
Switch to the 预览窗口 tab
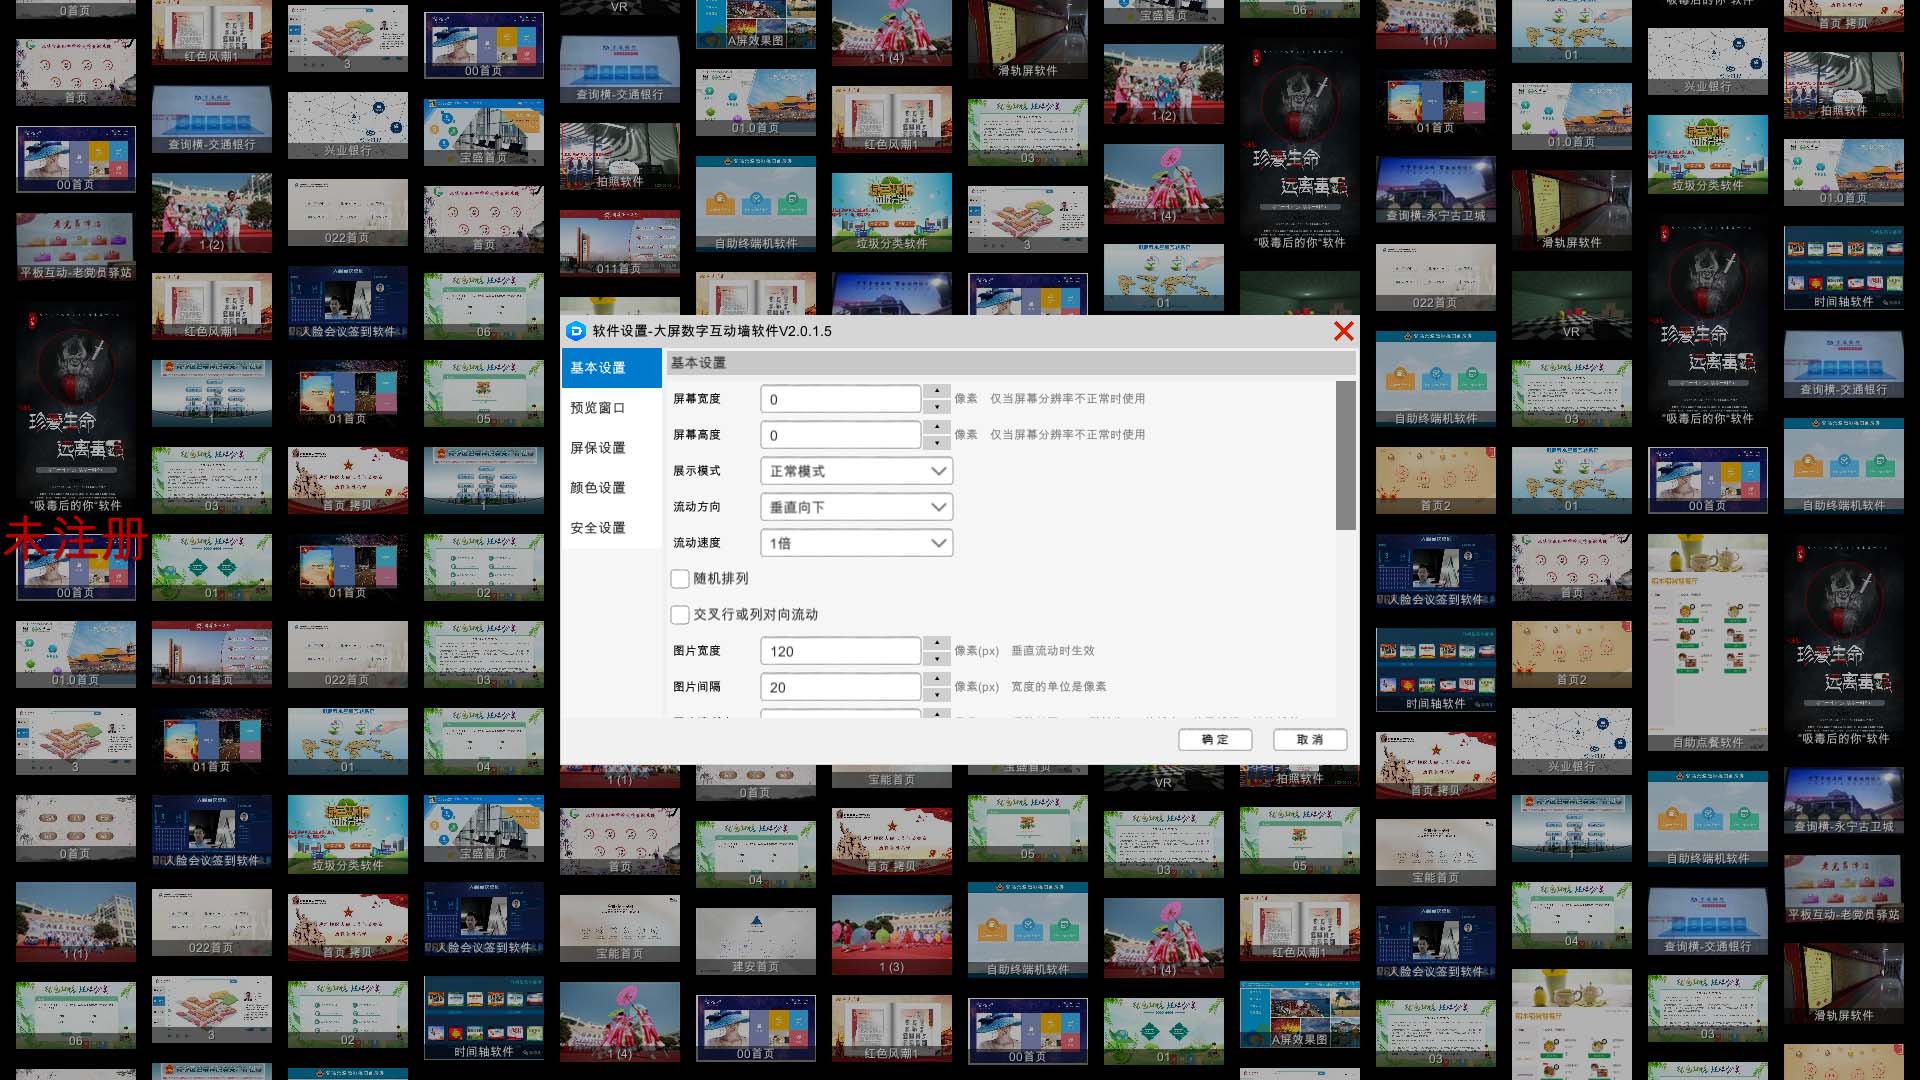[x=598, y=408]
